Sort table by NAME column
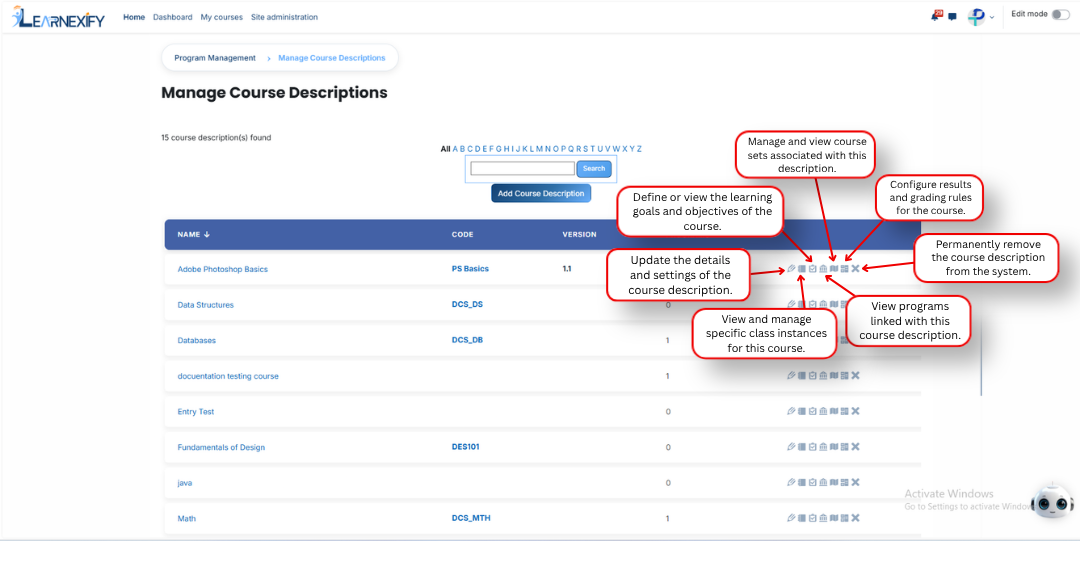This screenshot has width=1080, height=566. pyautogui.click(x=193, y=235)
